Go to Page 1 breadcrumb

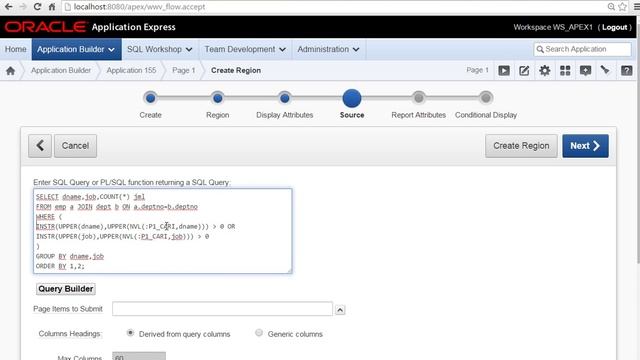(183, 70)
